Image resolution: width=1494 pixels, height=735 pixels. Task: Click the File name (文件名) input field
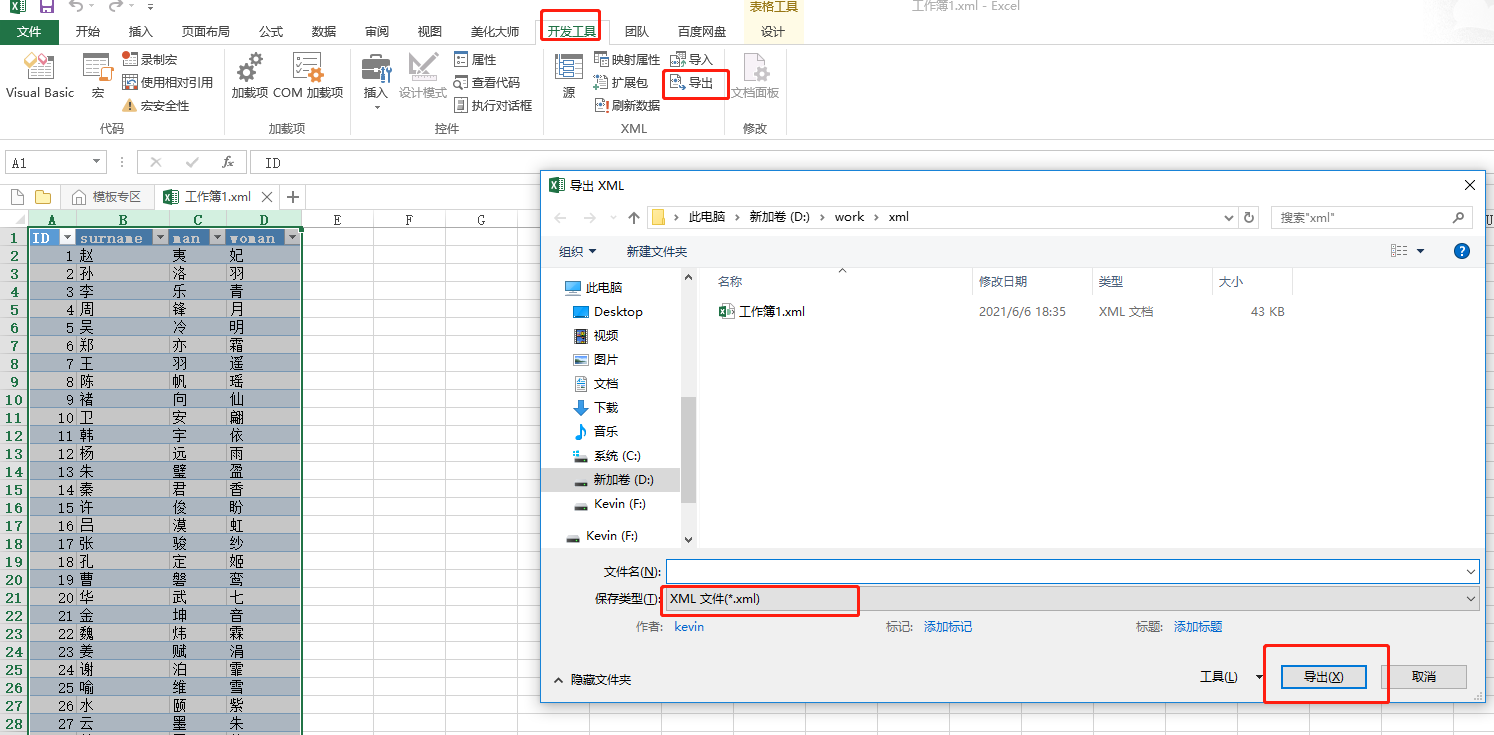coord(1072,571)
